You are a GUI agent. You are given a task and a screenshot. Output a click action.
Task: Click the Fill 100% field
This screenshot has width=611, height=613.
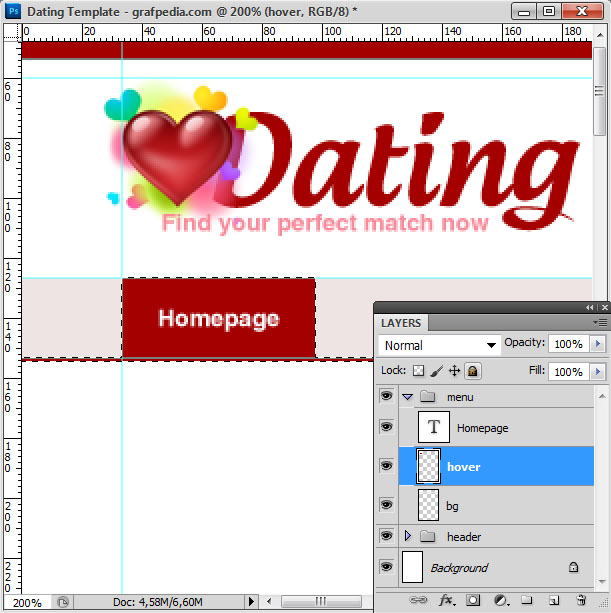[569, 371]
